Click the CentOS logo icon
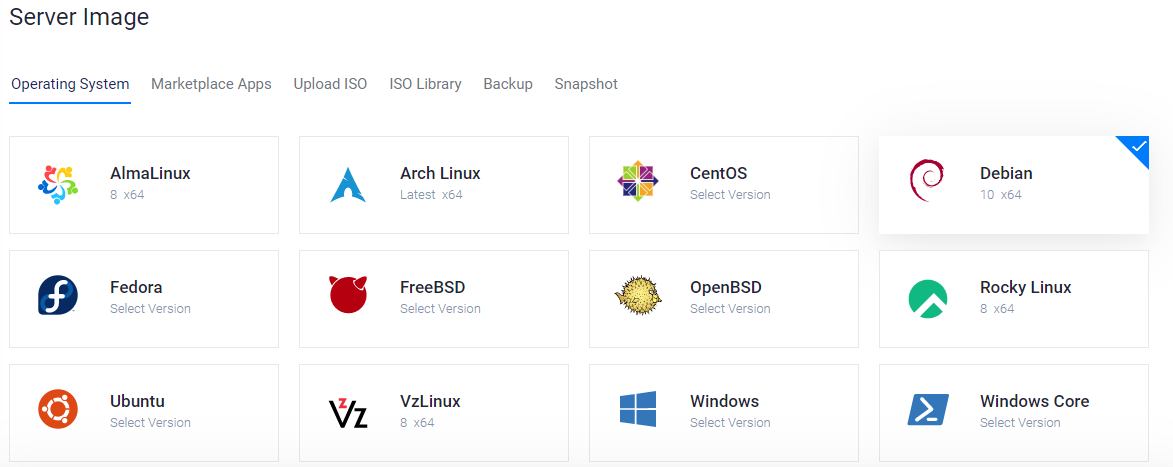This screenshot has height=467, width=1173. point(638,182)
